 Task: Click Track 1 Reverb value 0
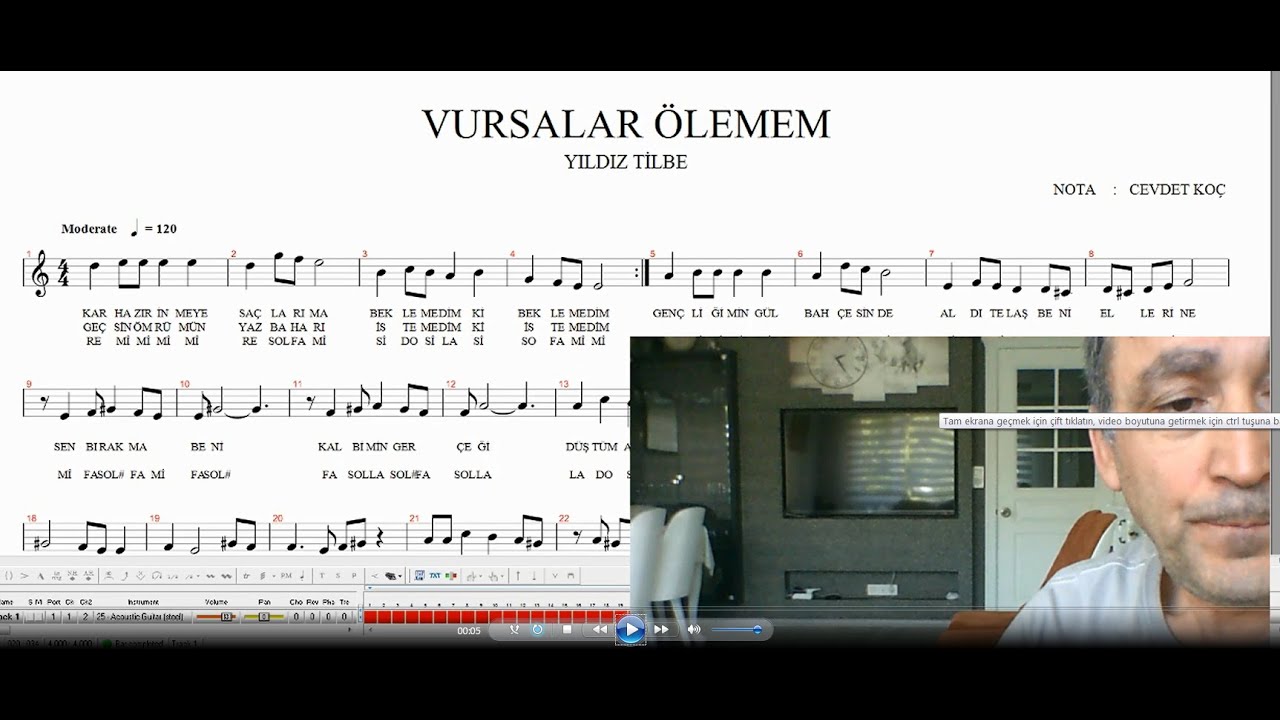[312, 617]
